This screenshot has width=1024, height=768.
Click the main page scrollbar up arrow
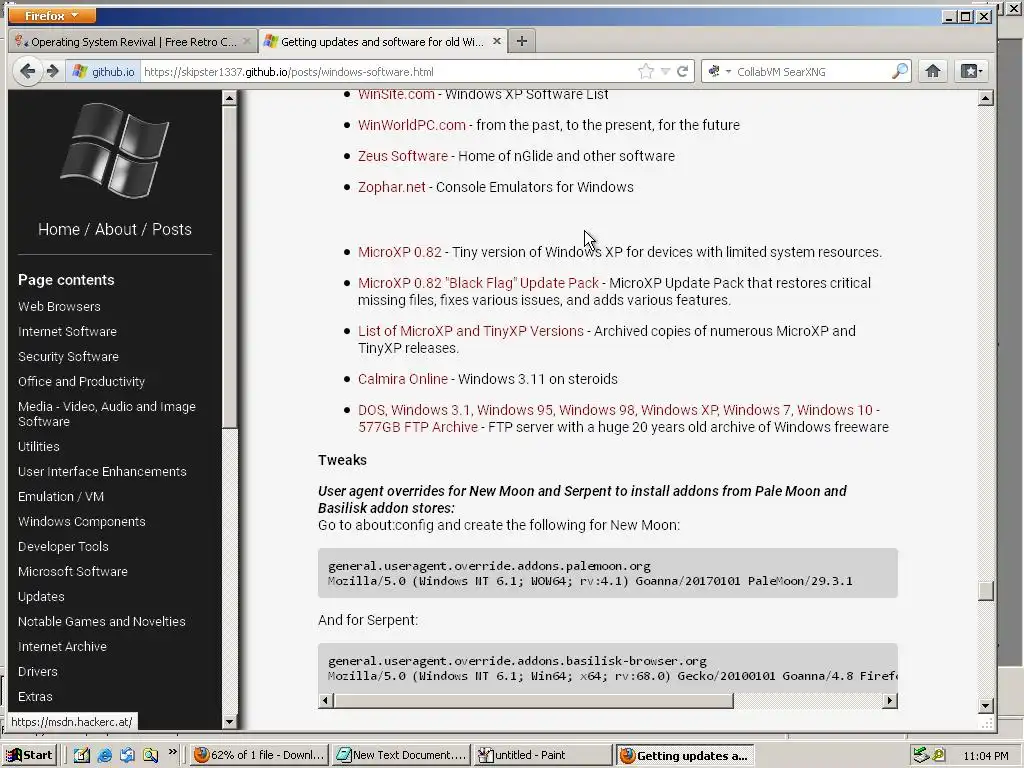tap(985, 98)
